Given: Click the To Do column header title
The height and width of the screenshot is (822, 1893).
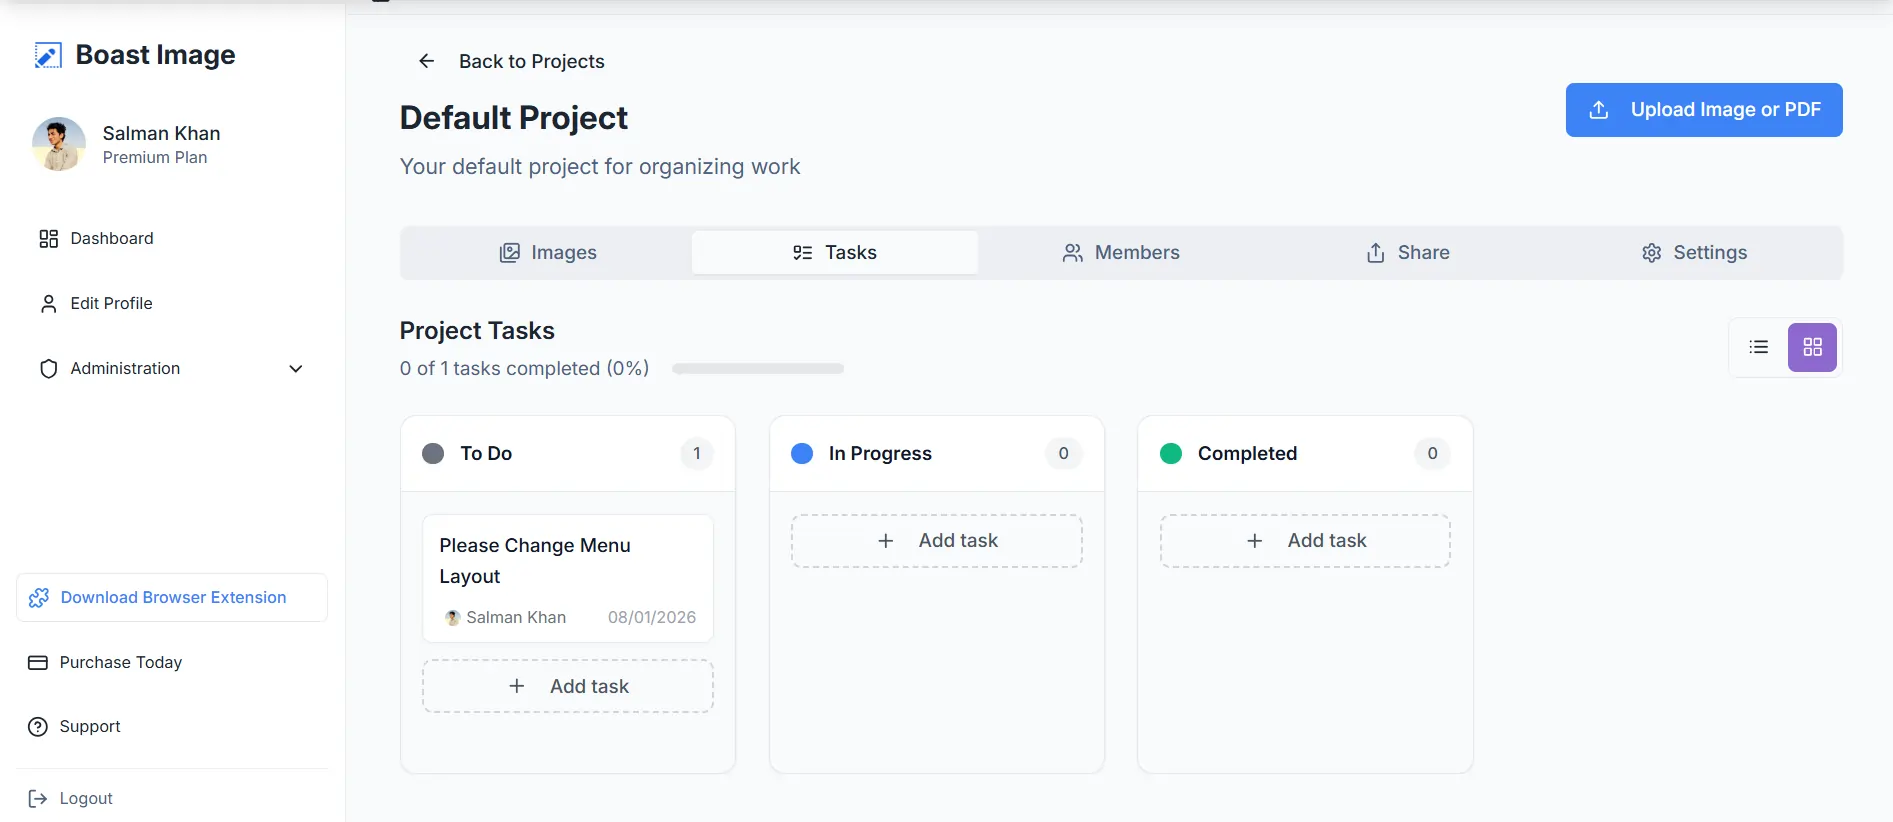Looking at the screenshot, I should (486, 454).
